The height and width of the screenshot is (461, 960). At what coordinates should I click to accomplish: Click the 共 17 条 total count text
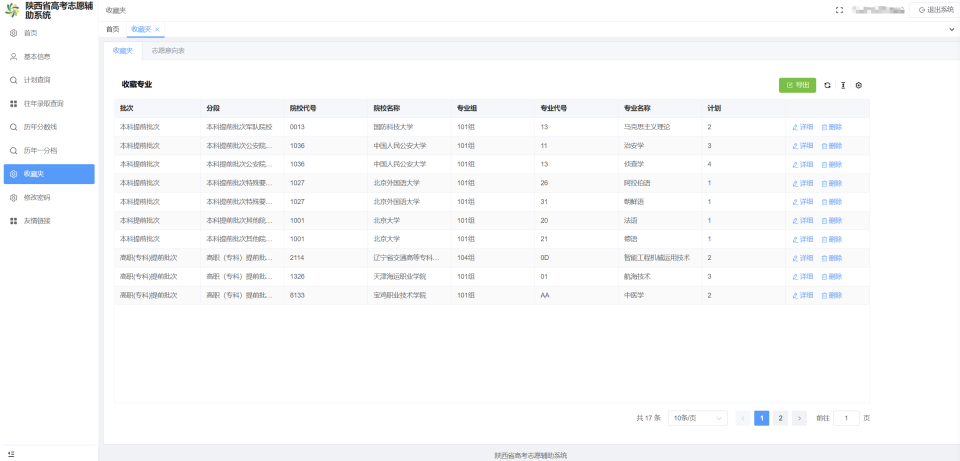648,418
